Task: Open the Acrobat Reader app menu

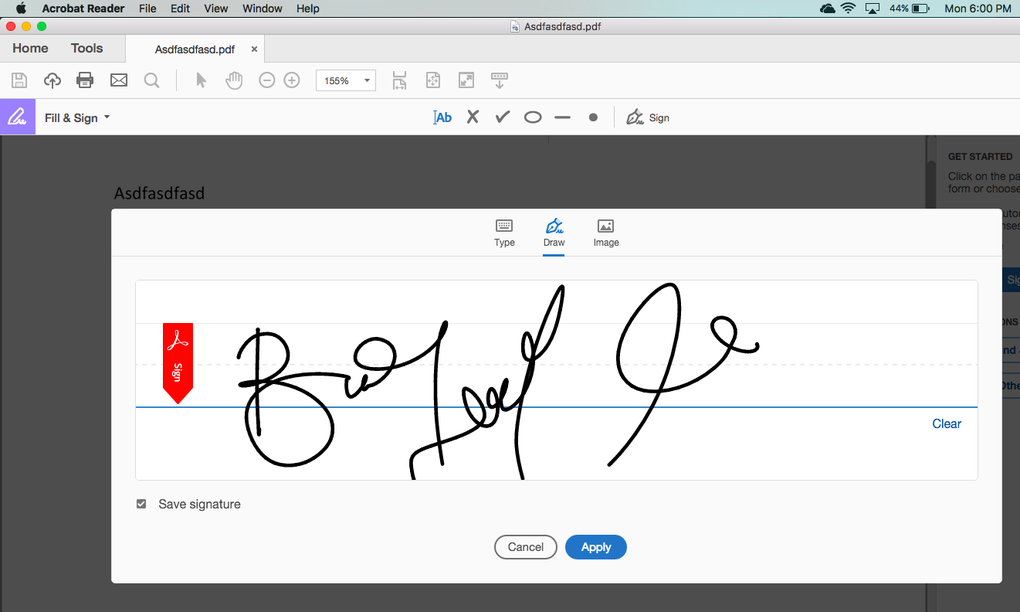Action: pyautogui.click(x=83, y=8)
